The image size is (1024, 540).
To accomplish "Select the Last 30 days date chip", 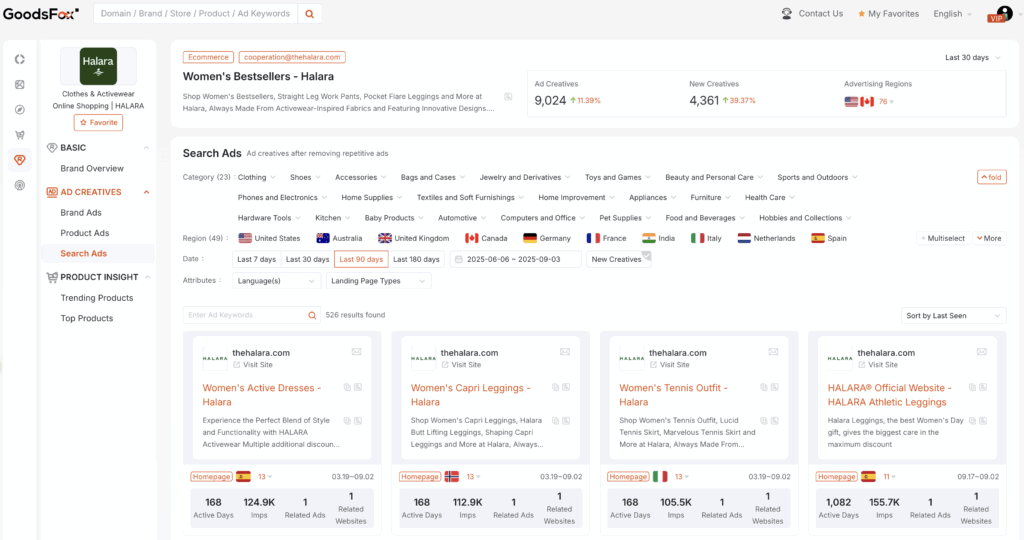I will click(308, 259).
